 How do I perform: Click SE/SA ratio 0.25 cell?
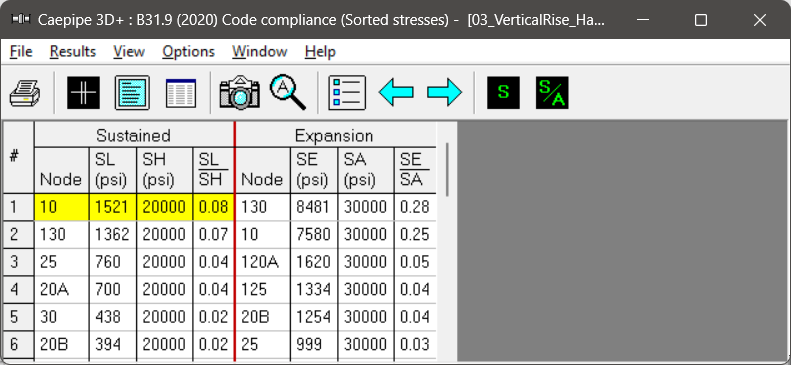[x=415, y=234]
